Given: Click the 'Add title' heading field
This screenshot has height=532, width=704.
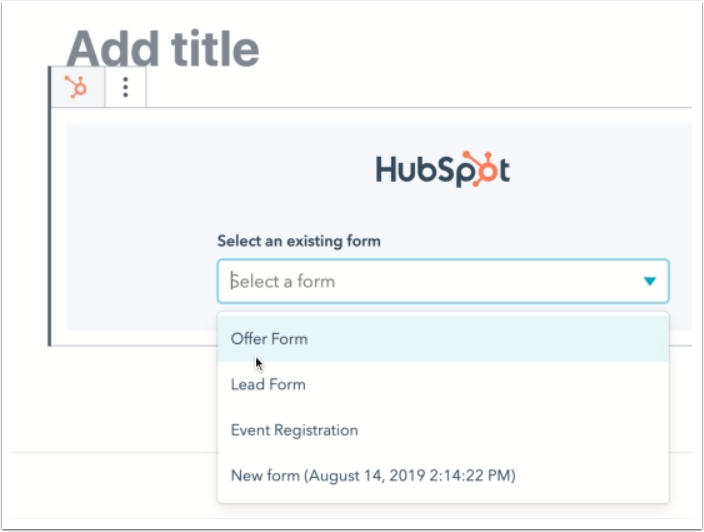Looking at the screenshot, I should click(163, 48).
